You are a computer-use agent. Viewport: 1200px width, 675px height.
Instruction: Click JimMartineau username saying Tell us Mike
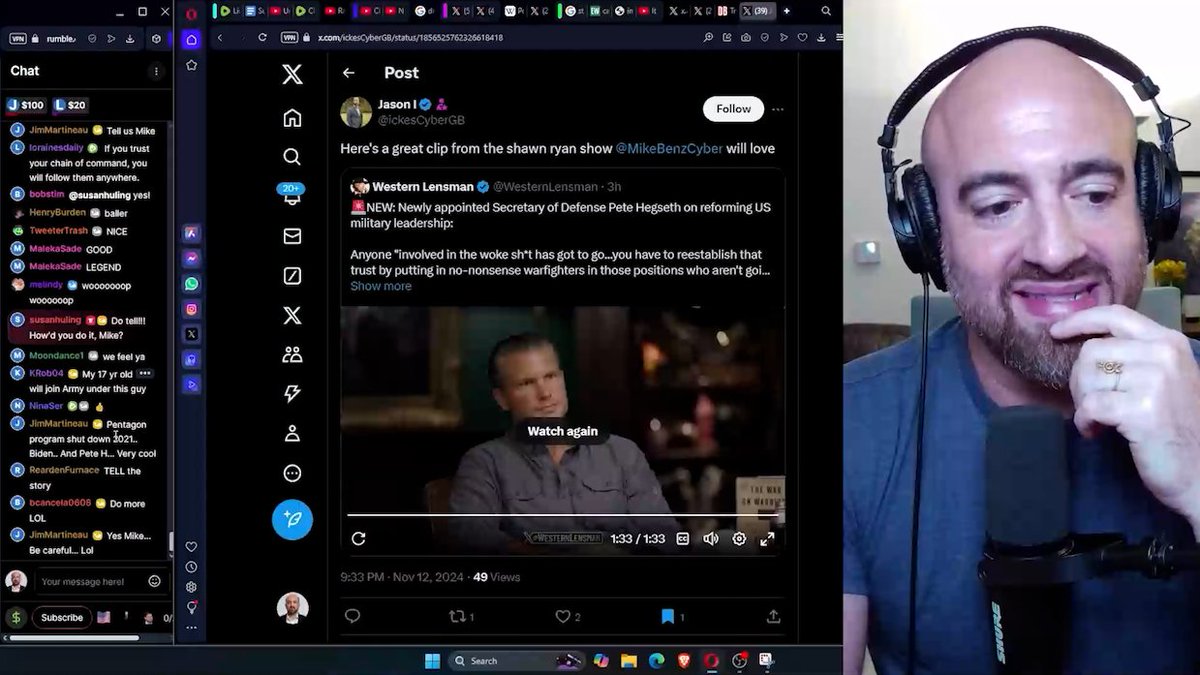point(59,131)
